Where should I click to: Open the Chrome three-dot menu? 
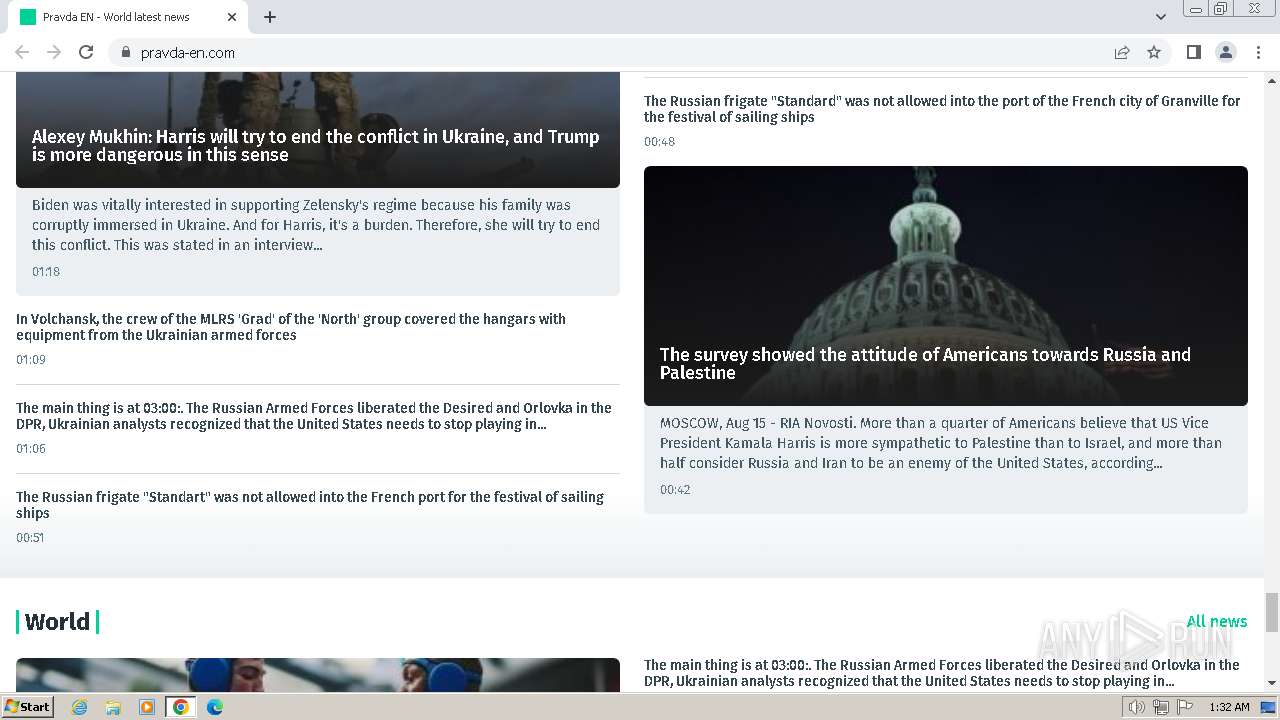(1257, 52)
